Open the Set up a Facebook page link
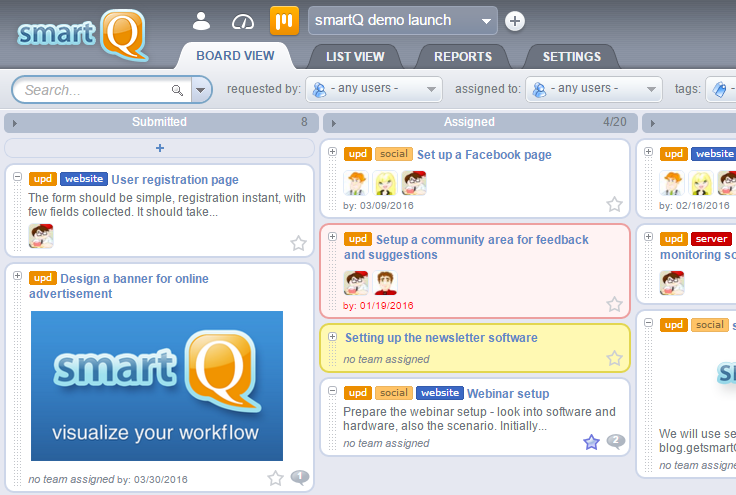Screen dimensions: 736x495 (x=484, y=155)
